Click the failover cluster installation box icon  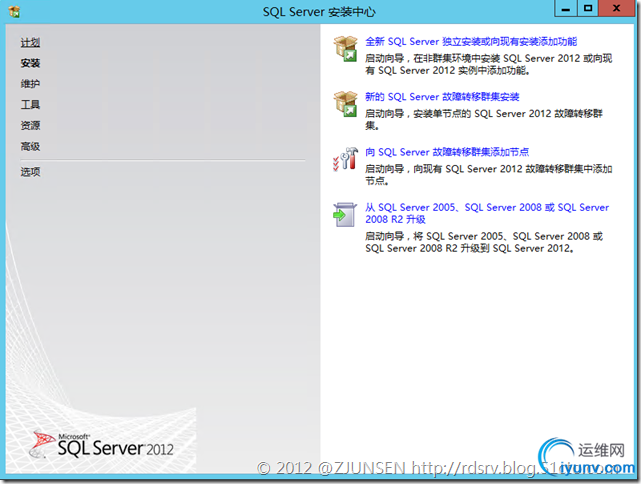pyautogui.click(x=345, y=104)
